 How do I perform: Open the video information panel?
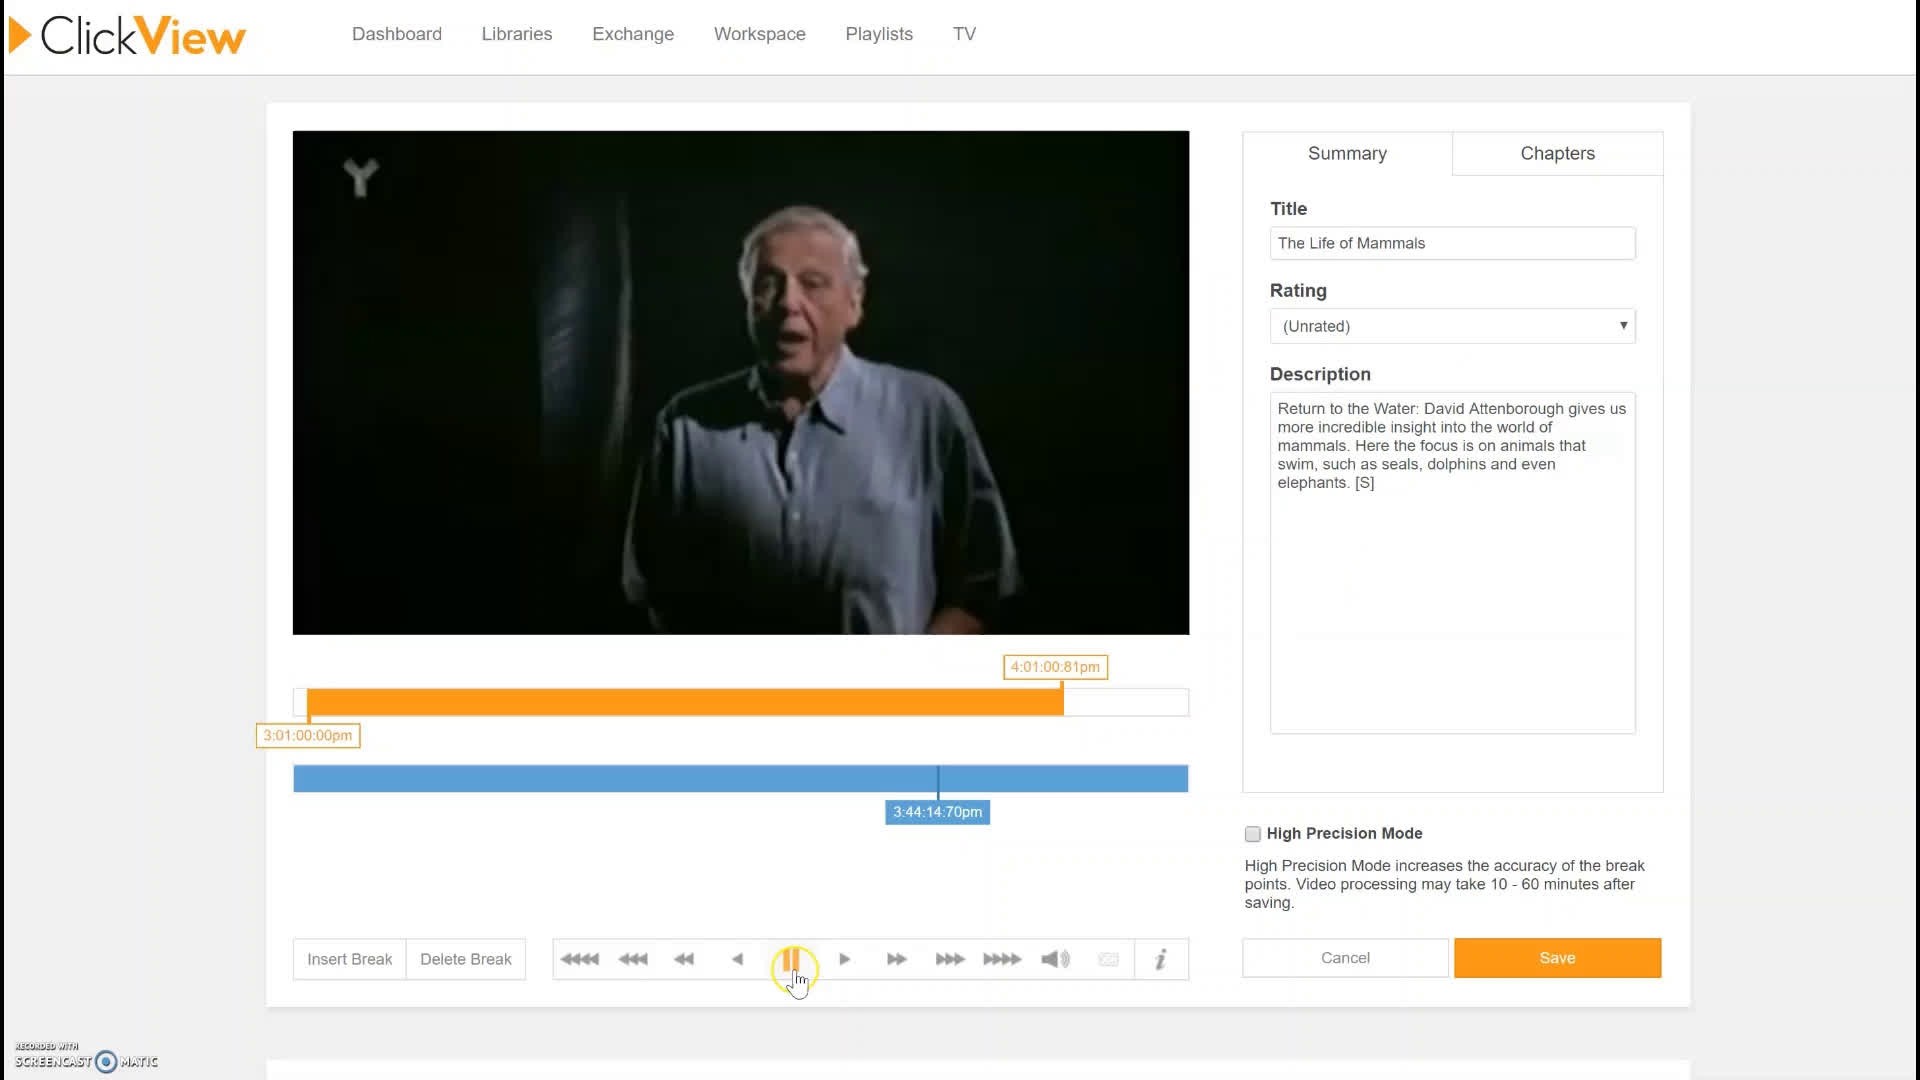1160,958
